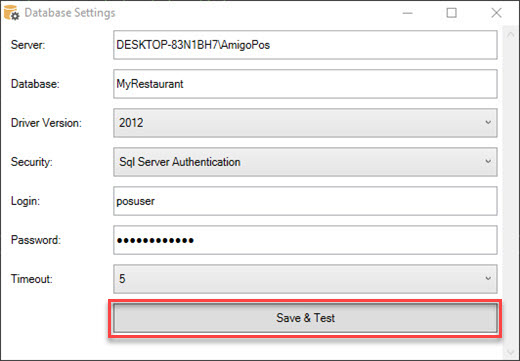This screenshot has width=520, height=361.
Task: Open the Security authentication dropdown
Action: click(x=488, y=161)
